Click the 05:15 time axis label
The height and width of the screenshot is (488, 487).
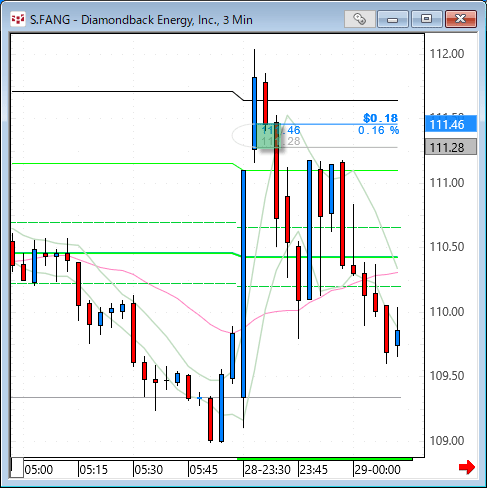[94, 470]
